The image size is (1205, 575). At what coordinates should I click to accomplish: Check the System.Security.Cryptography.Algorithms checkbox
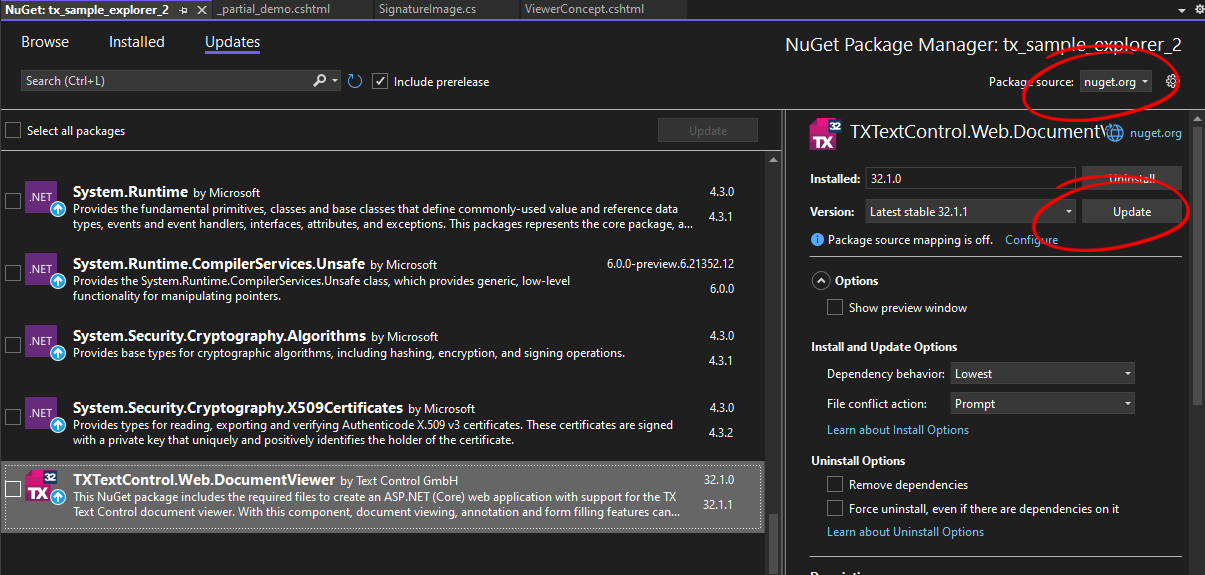click(x=13, y=344)
